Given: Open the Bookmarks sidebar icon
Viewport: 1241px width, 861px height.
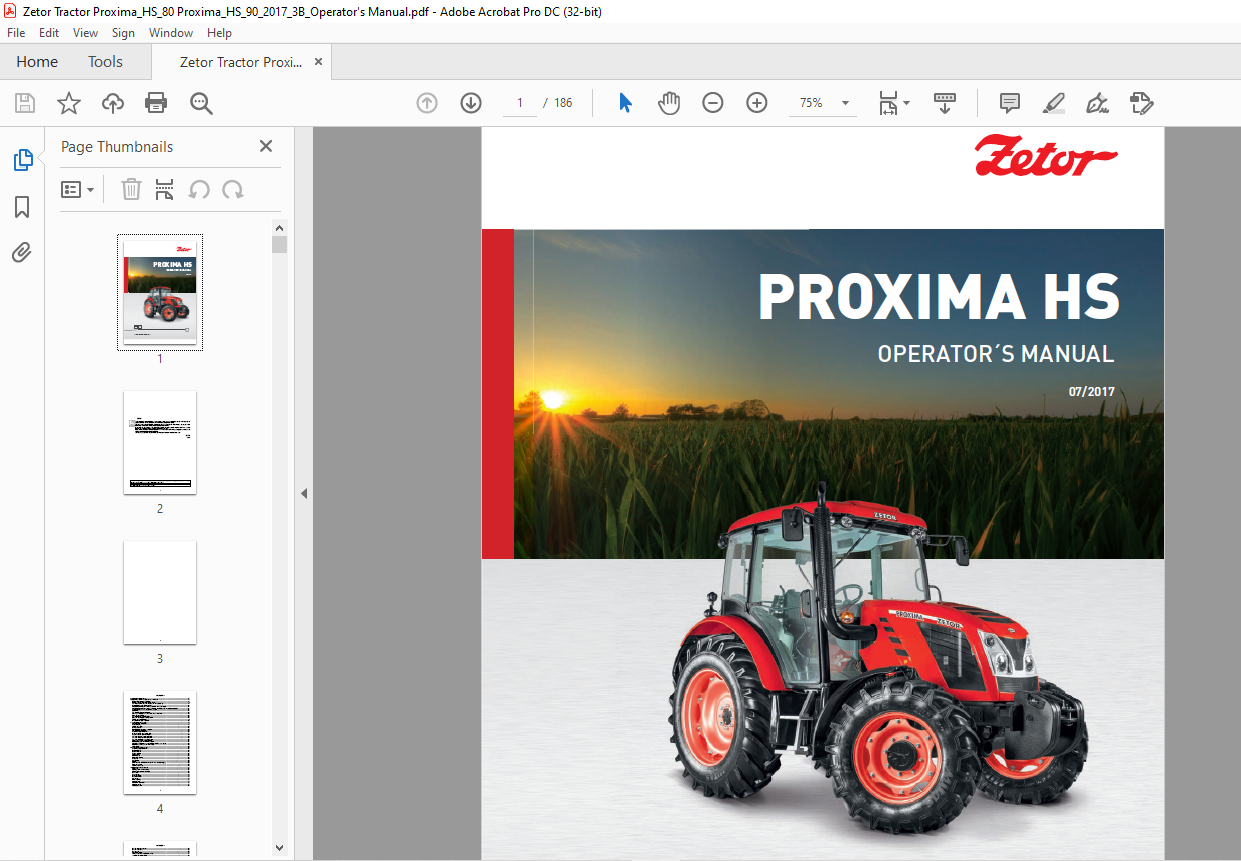Looking at the screenshot, I should click(x=22, y=207).
